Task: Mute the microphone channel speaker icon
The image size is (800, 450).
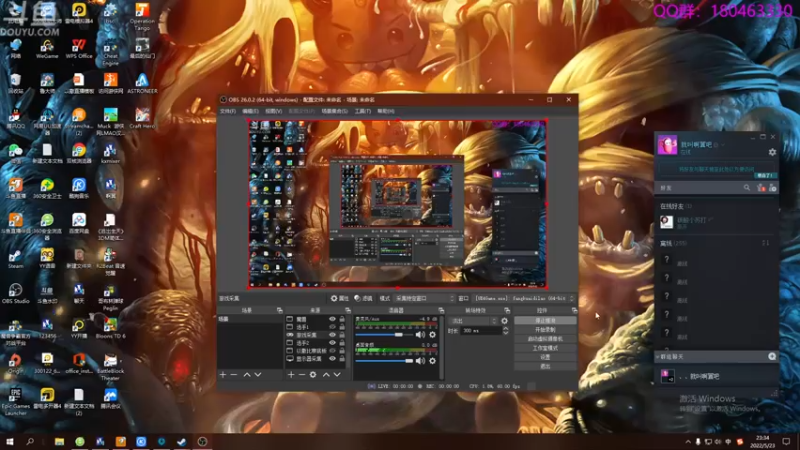Action: tap(420, 335)
